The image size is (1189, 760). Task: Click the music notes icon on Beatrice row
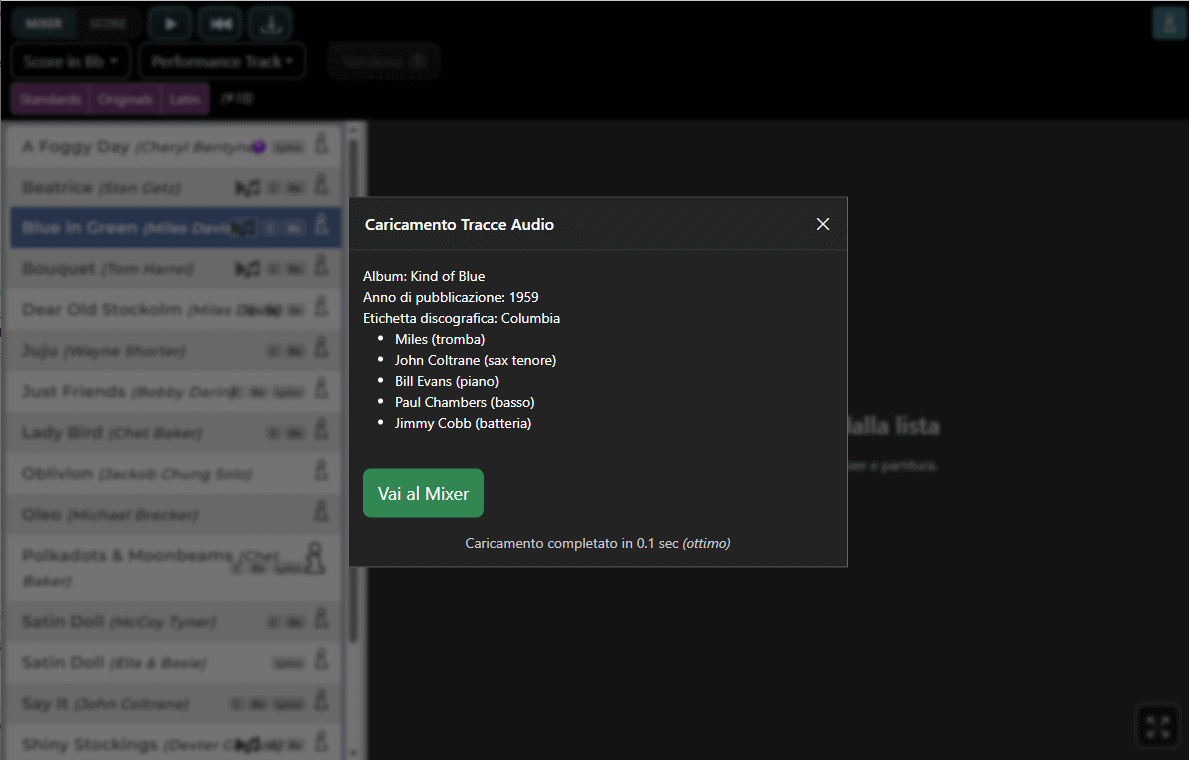point(247,187)
